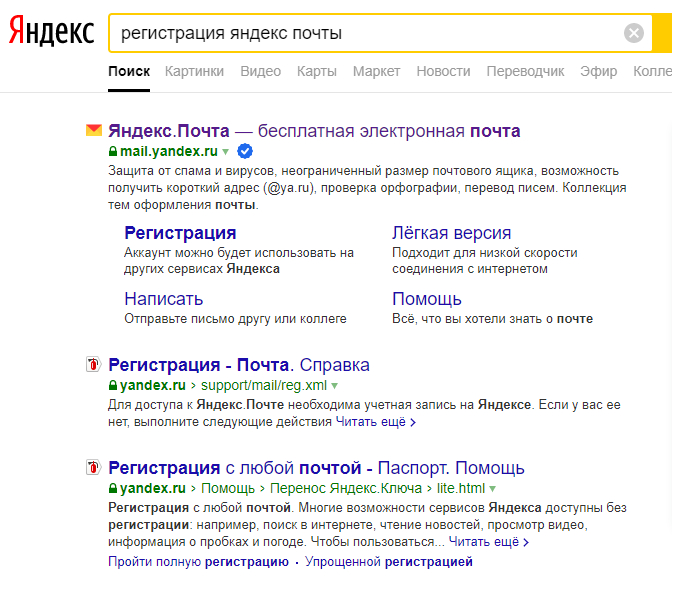The height and width of the screenshot is (591, 675).
Task: Expand the dropdown arrow after support/mail/reg.xml
Action: [x=334, y=386]
